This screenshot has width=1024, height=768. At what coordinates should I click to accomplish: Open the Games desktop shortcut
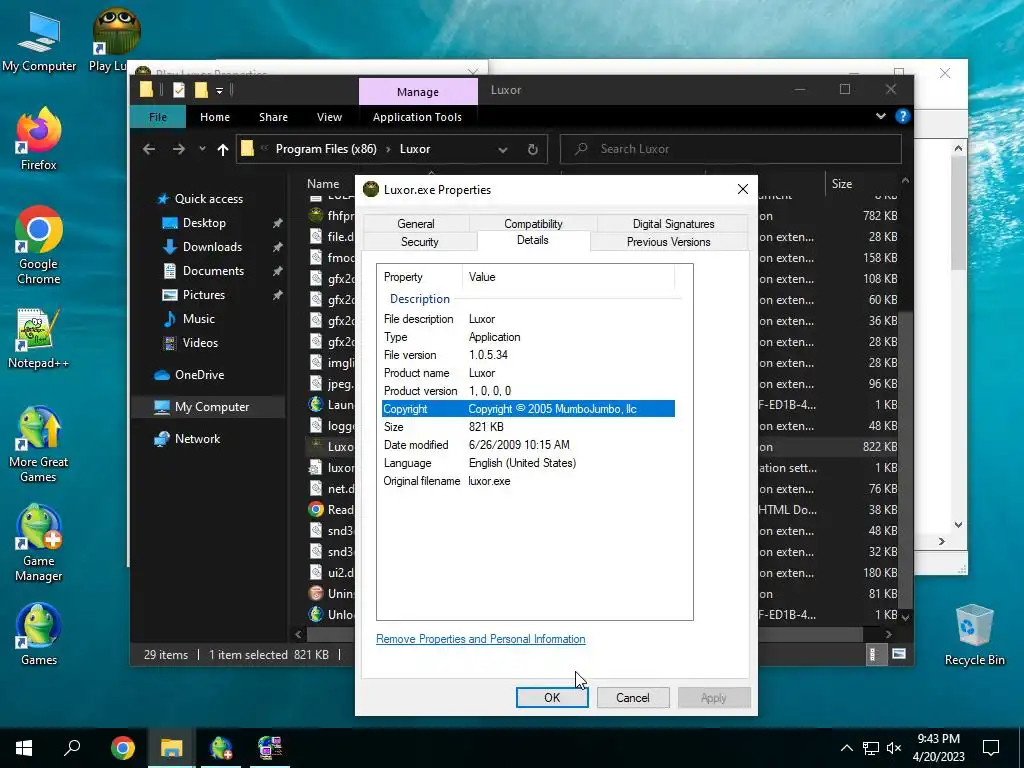pos(39,633)
